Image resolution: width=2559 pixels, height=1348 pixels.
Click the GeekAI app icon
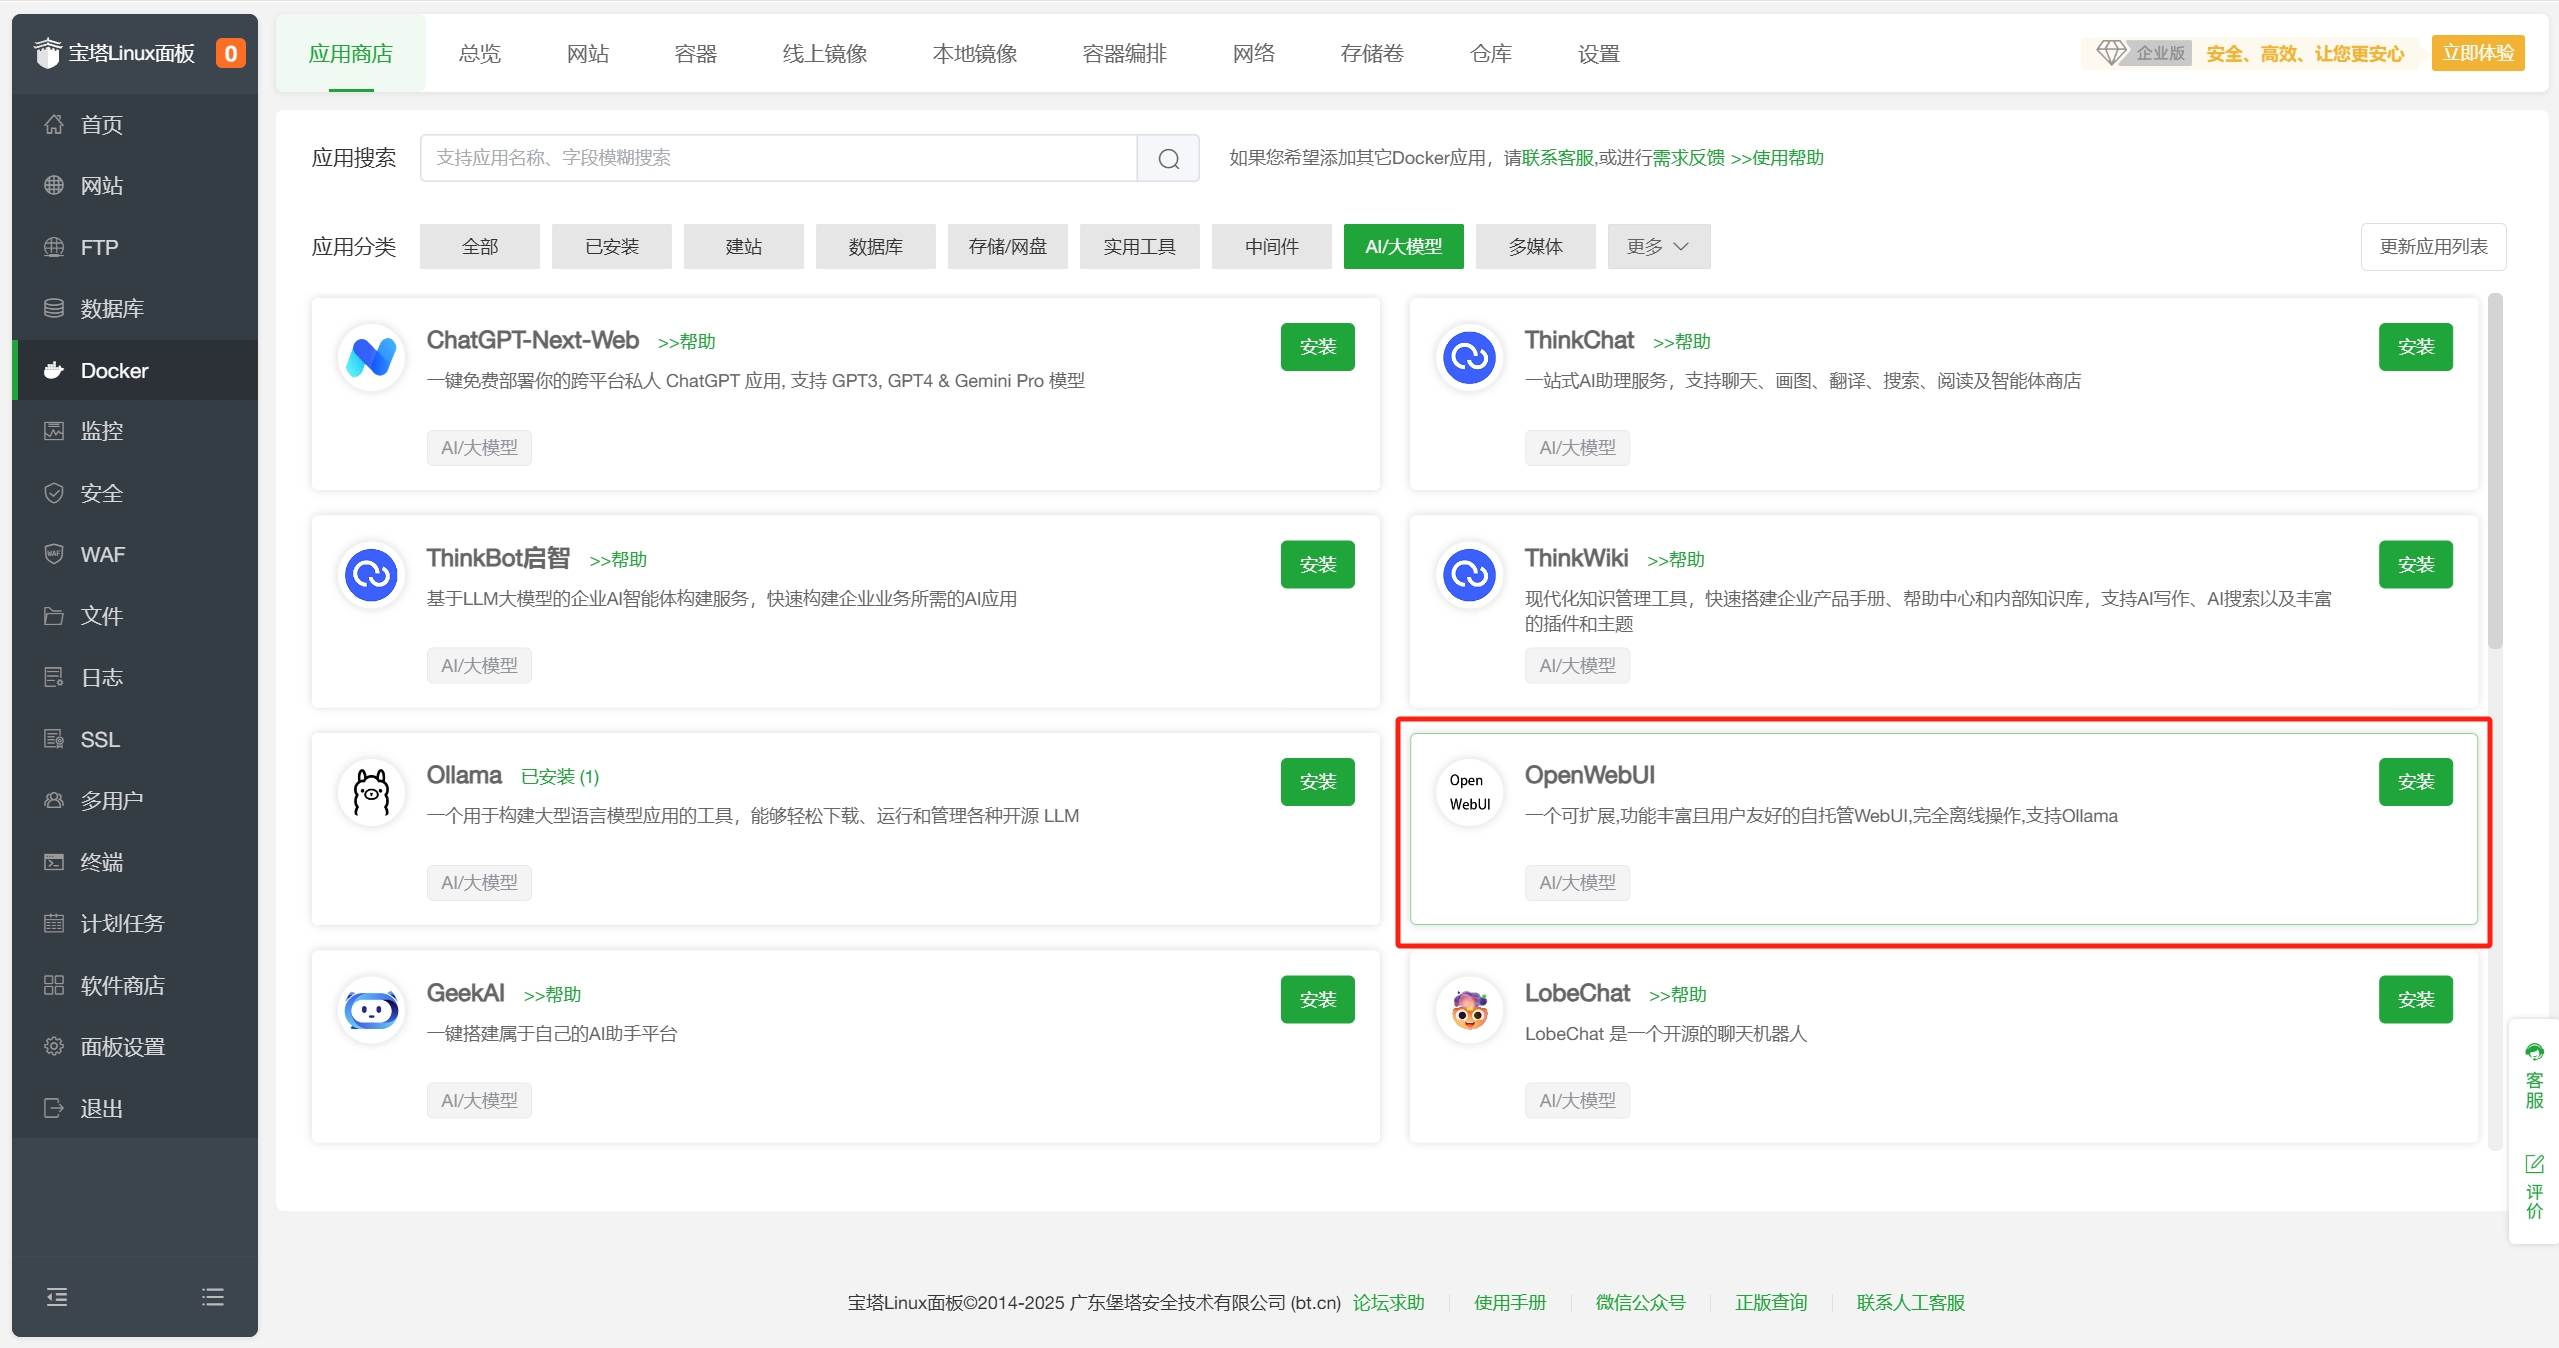[x=371, y=1009]
